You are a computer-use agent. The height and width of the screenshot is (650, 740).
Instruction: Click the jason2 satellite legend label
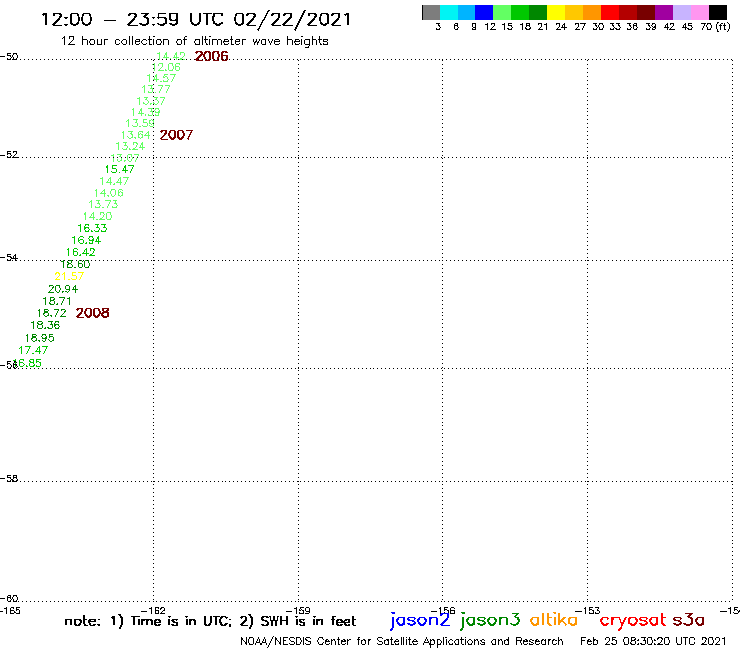[x=420, y=620]
